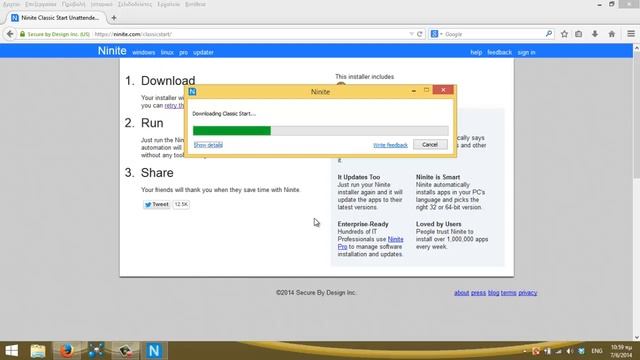Screen dimensions: 640x360
Task: Open a new tab with the plus button
Action: (114, 18)
